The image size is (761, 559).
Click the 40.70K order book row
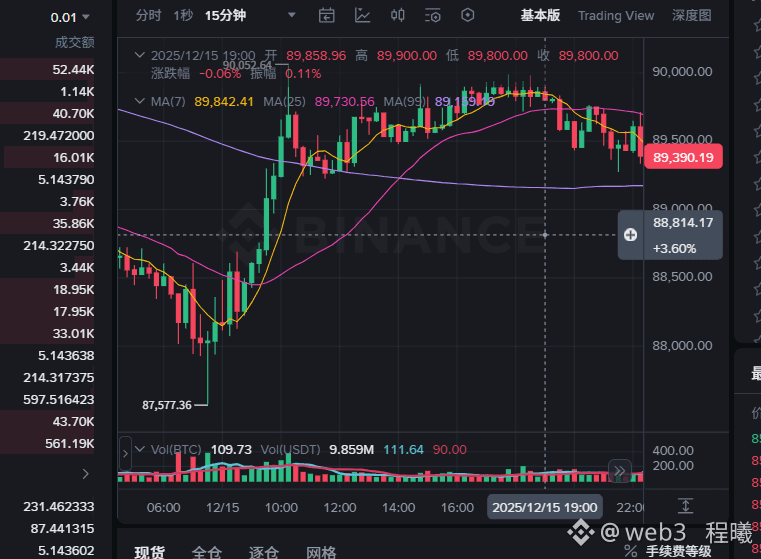point(48,114)
